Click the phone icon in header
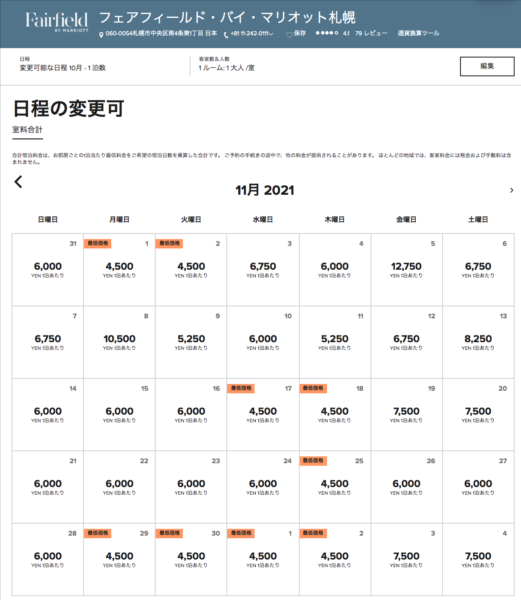Image resolution: width=521 pixels, height=600 pixels. pos(226,35)
